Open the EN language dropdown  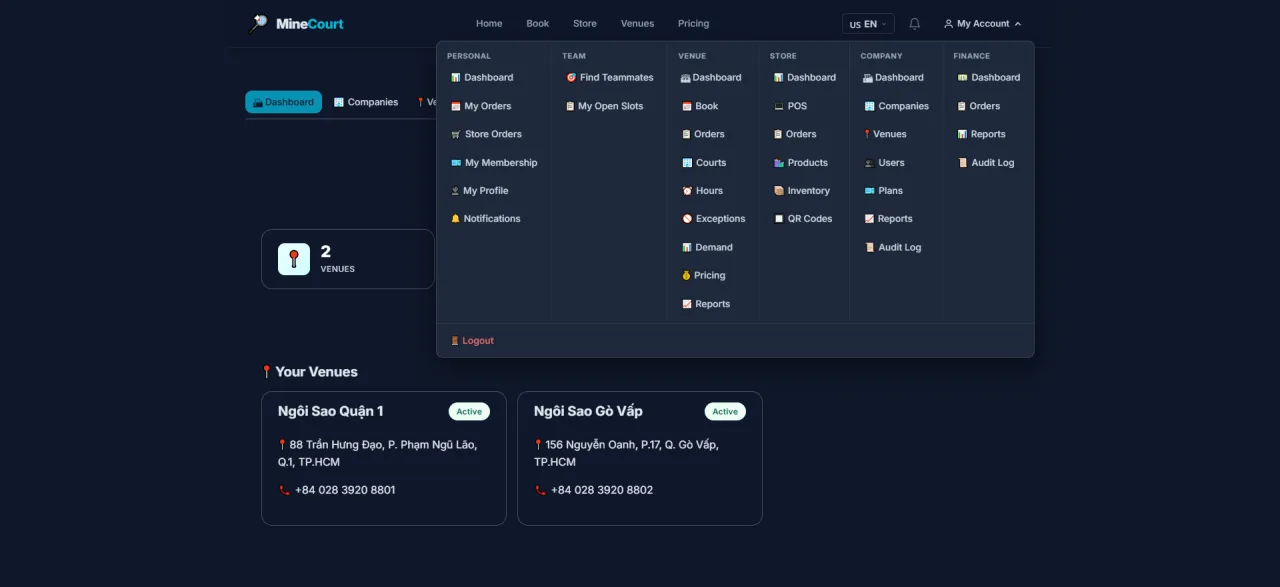[x=867, y=24]
